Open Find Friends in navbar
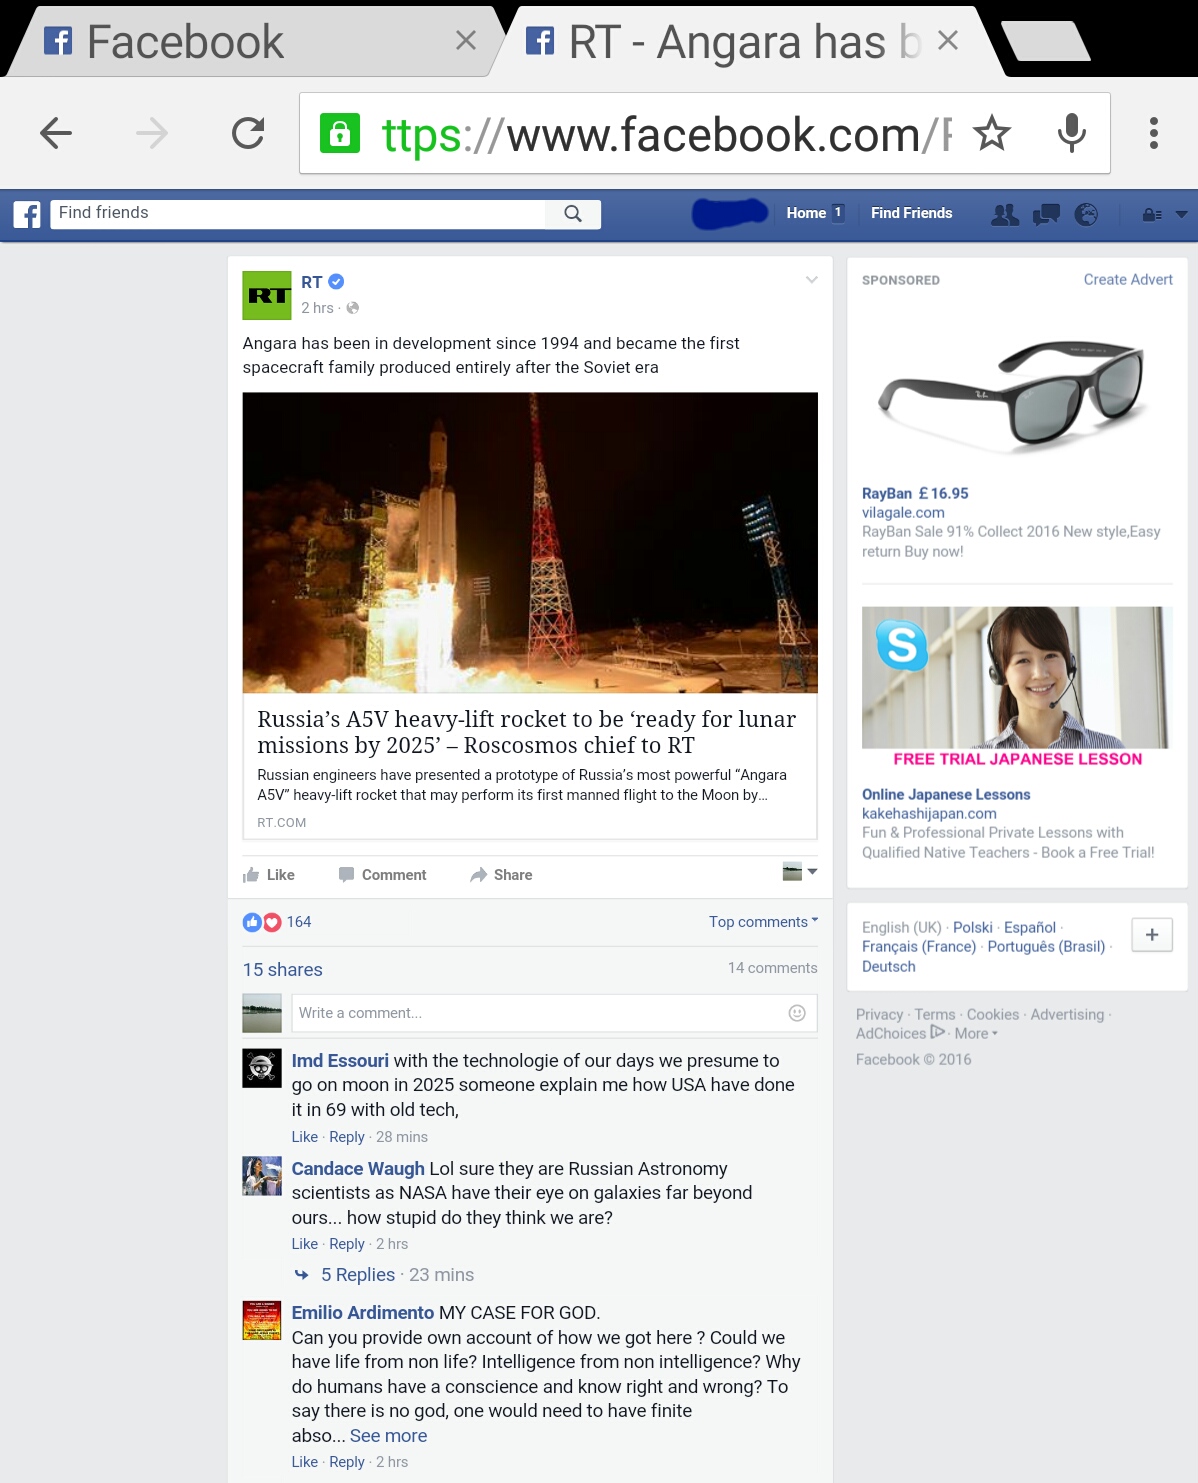The image size is (1198, 1483). pyautogui.click(x=911, y=213)
